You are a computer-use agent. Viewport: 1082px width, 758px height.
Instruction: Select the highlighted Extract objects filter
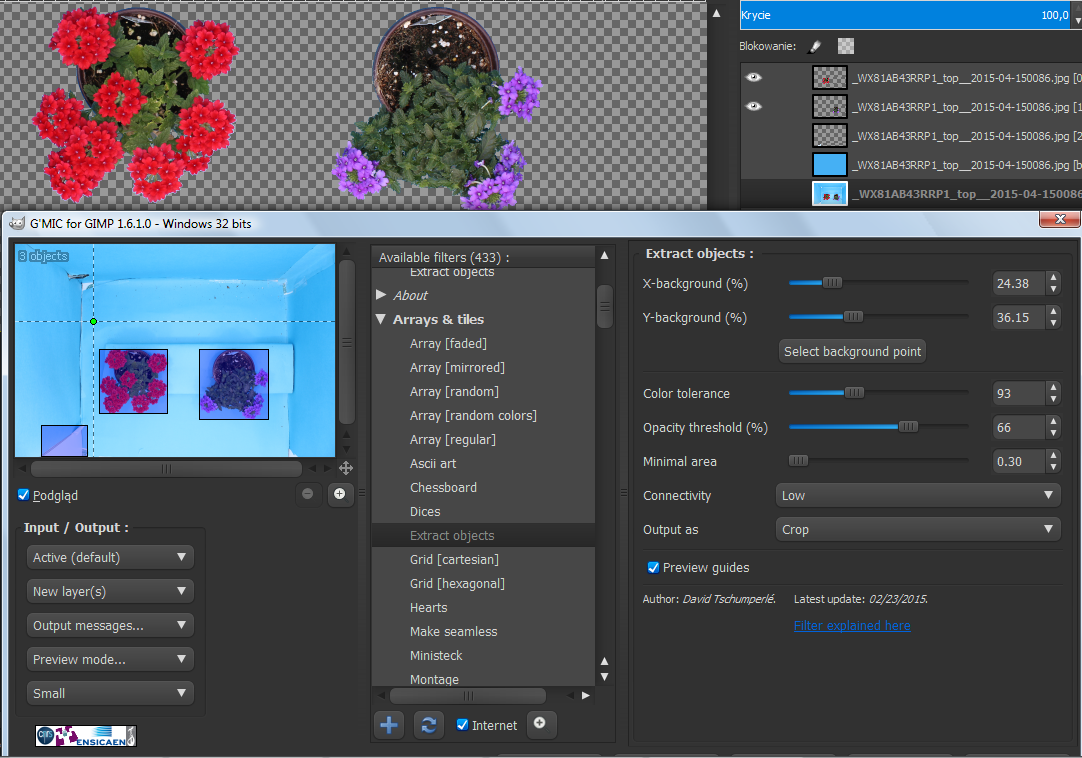click(483, 535)
